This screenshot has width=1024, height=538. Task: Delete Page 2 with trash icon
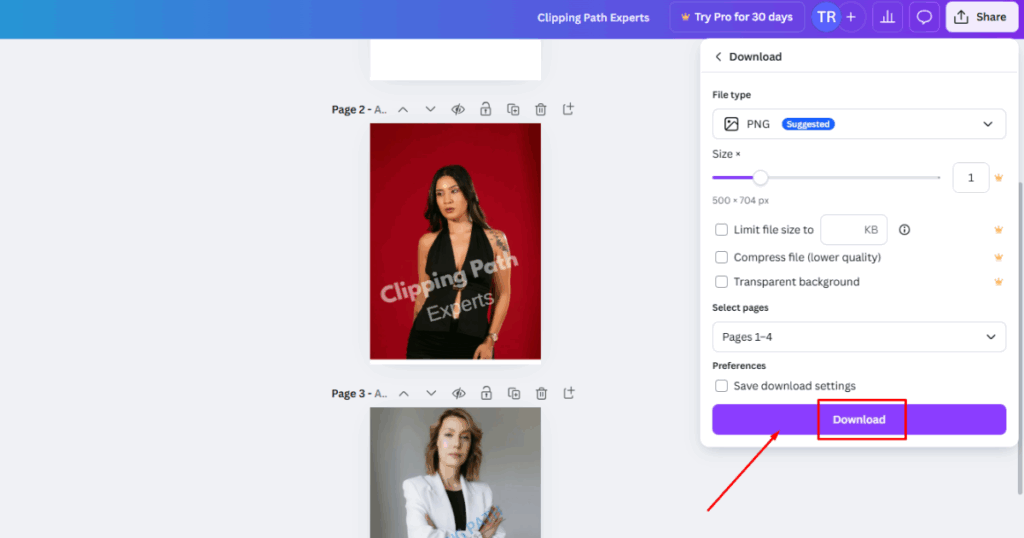click(541, 110)
